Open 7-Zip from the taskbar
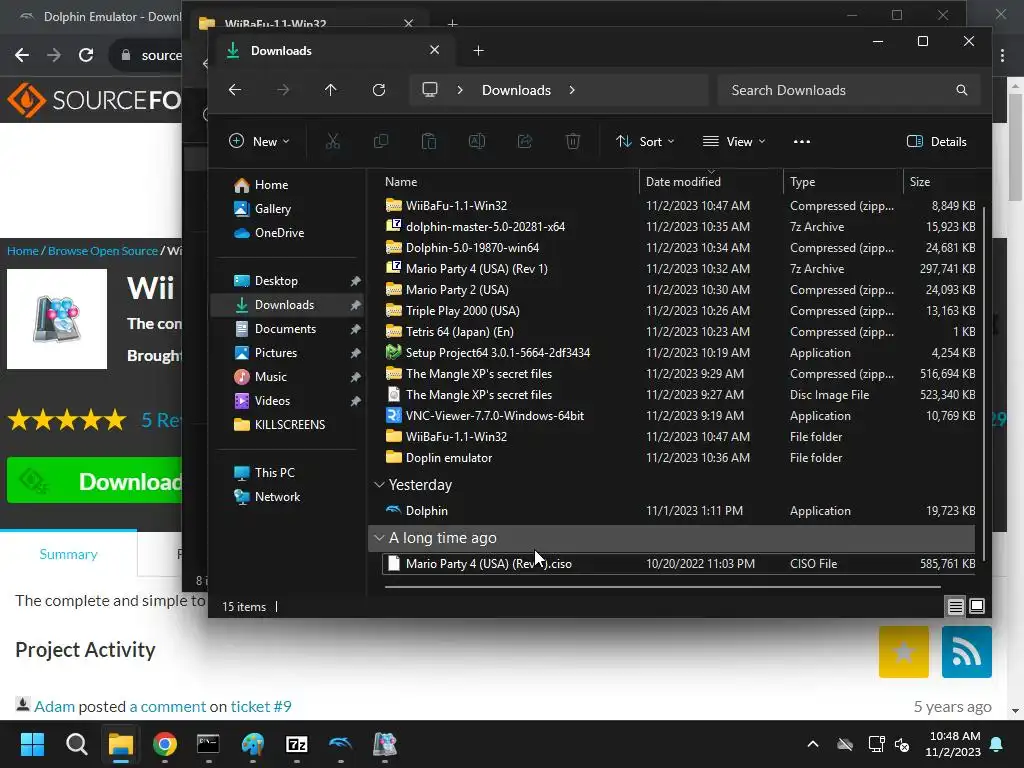Viewport: 1024px width, 768px height. tap(296, 744)
